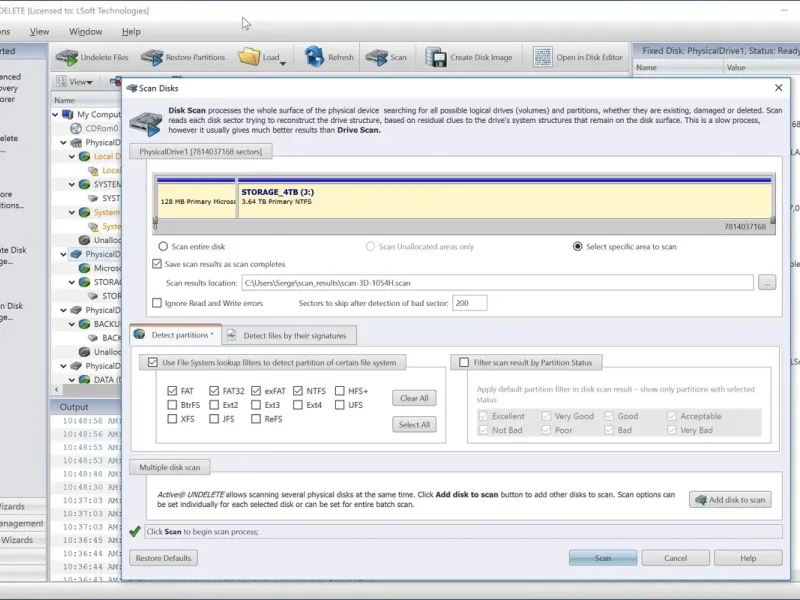This screenshot has height=600, width=800.
Task: Click the sectors to skip input field
Action: point(469,303)
